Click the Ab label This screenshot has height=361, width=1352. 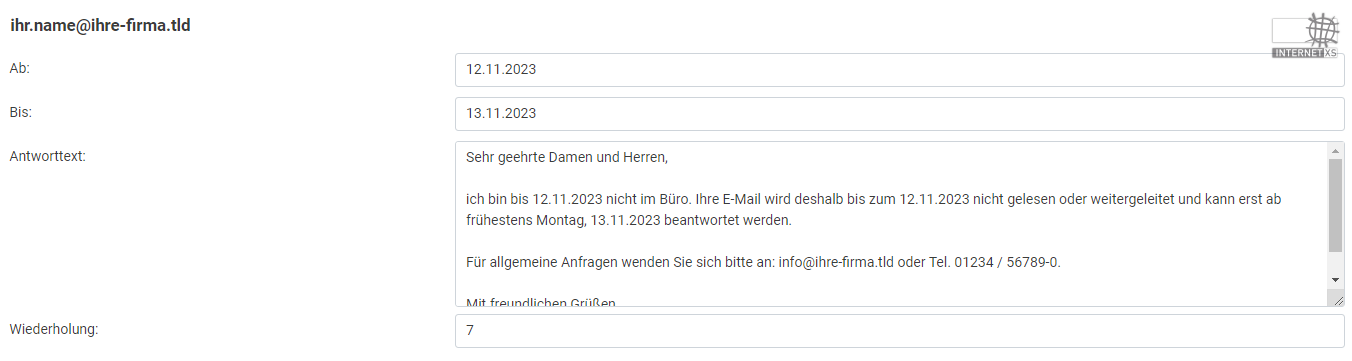[x=20, y=69]
